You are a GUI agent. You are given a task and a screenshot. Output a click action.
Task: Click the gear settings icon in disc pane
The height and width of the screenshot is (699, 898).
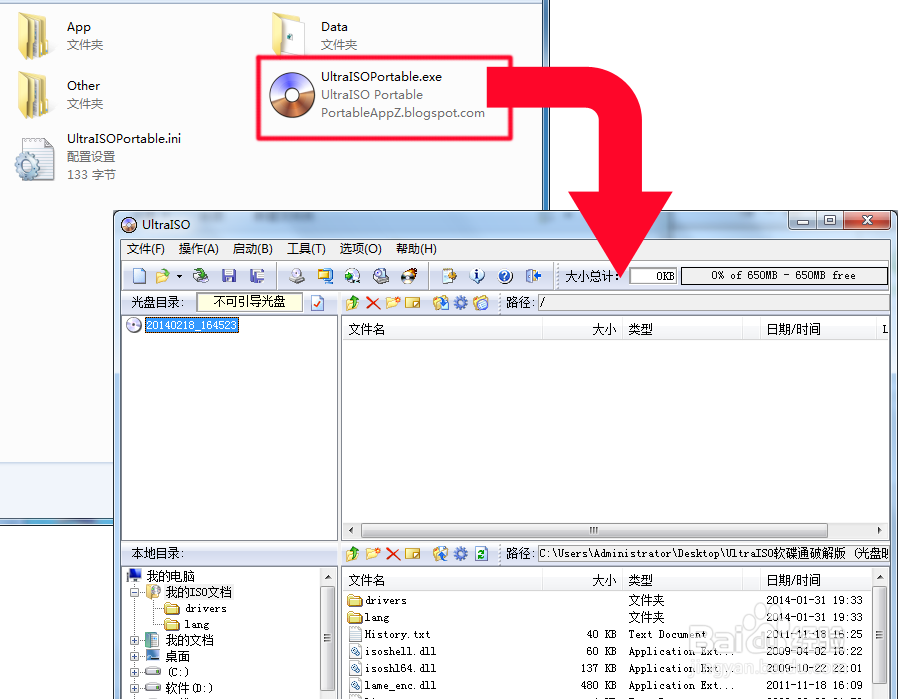click(x=460, y=302)
